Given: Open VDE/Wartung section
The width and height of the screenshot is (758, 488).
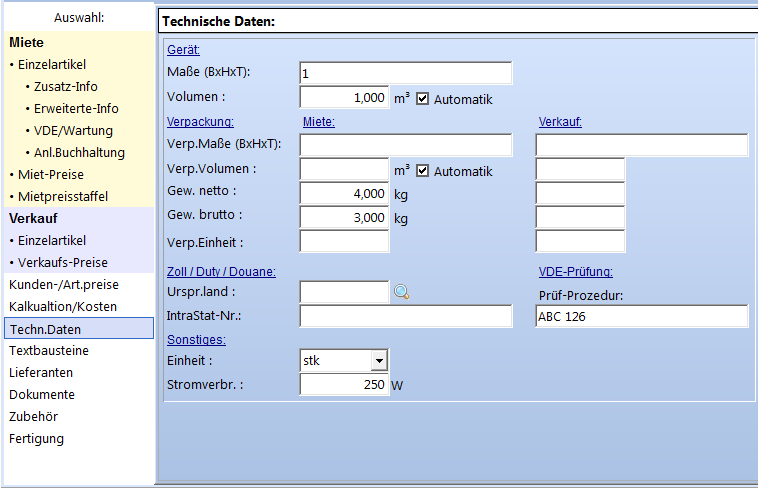Looking at the screenshot, I should (73, 131).
